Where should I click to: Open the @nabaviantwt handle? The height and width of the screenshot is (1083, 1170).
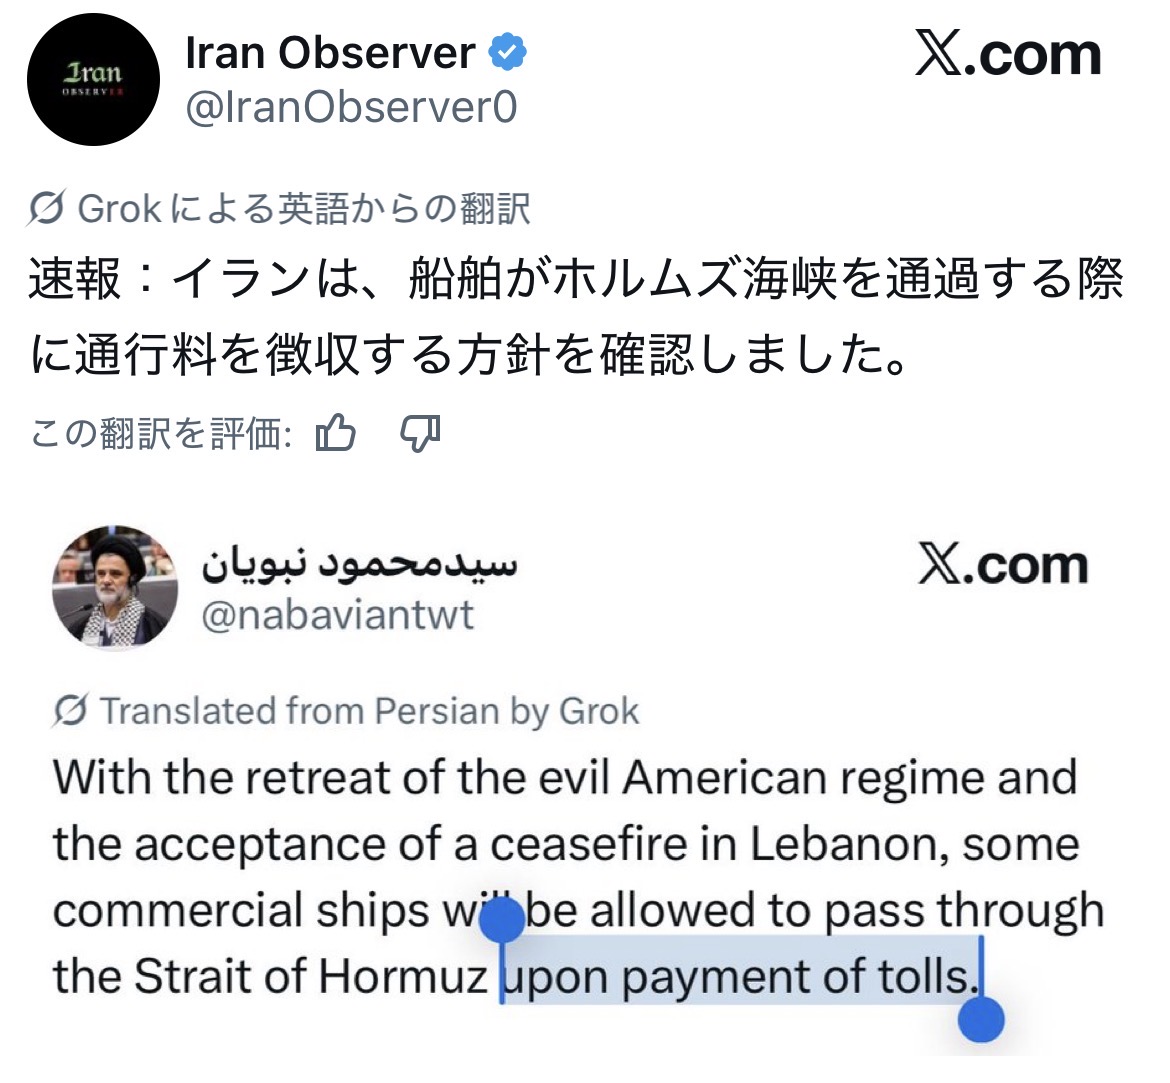tap(337, 616)
